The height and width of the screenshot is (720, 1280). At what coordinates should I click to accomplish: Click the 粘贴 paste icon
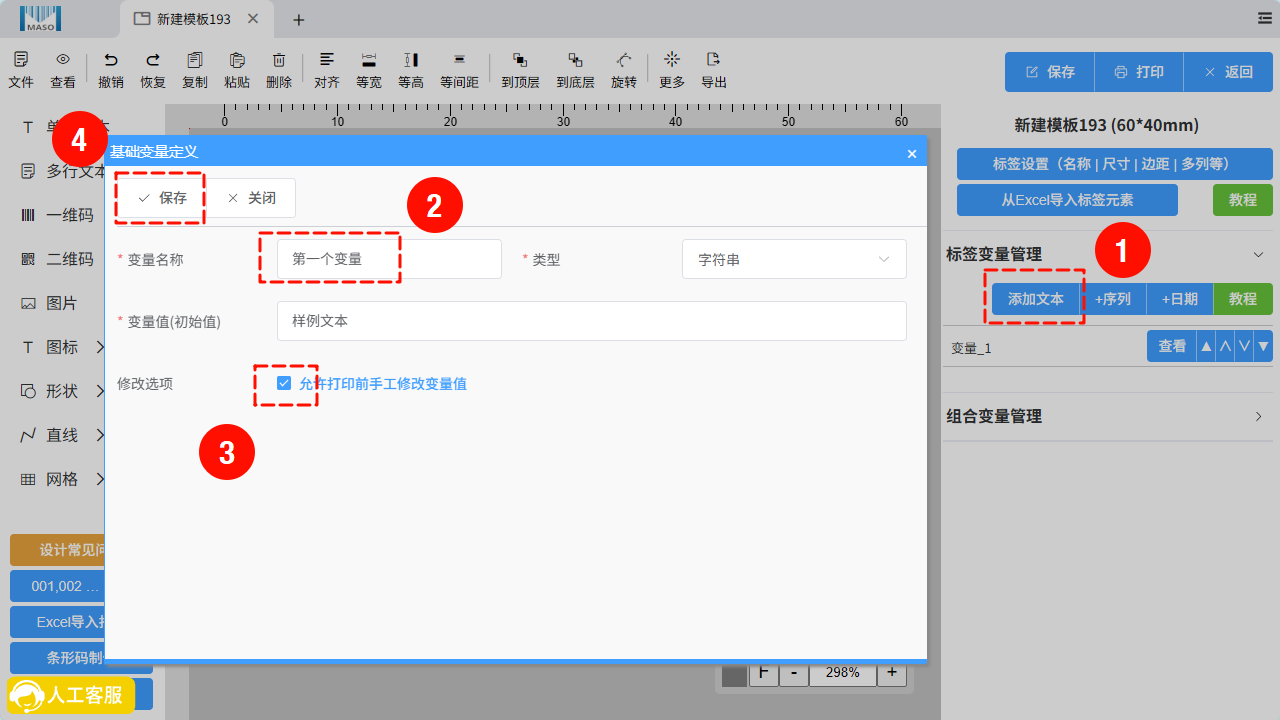coord(237,60)
